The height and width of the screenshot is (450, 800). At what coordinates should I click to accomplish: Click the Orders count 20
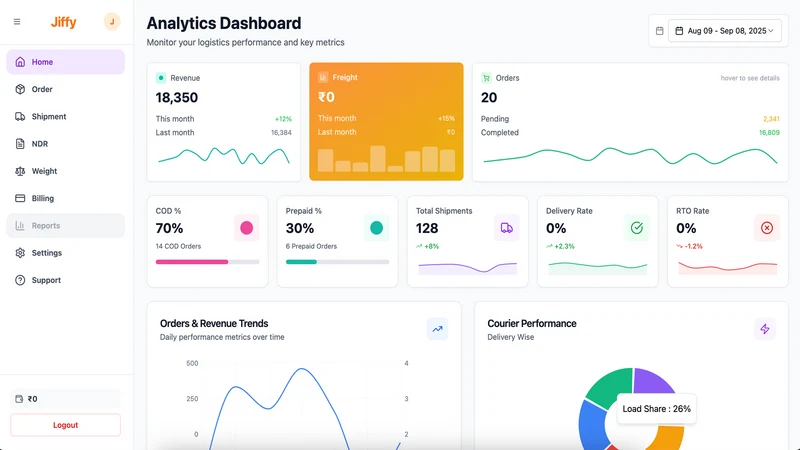(489, 97)
